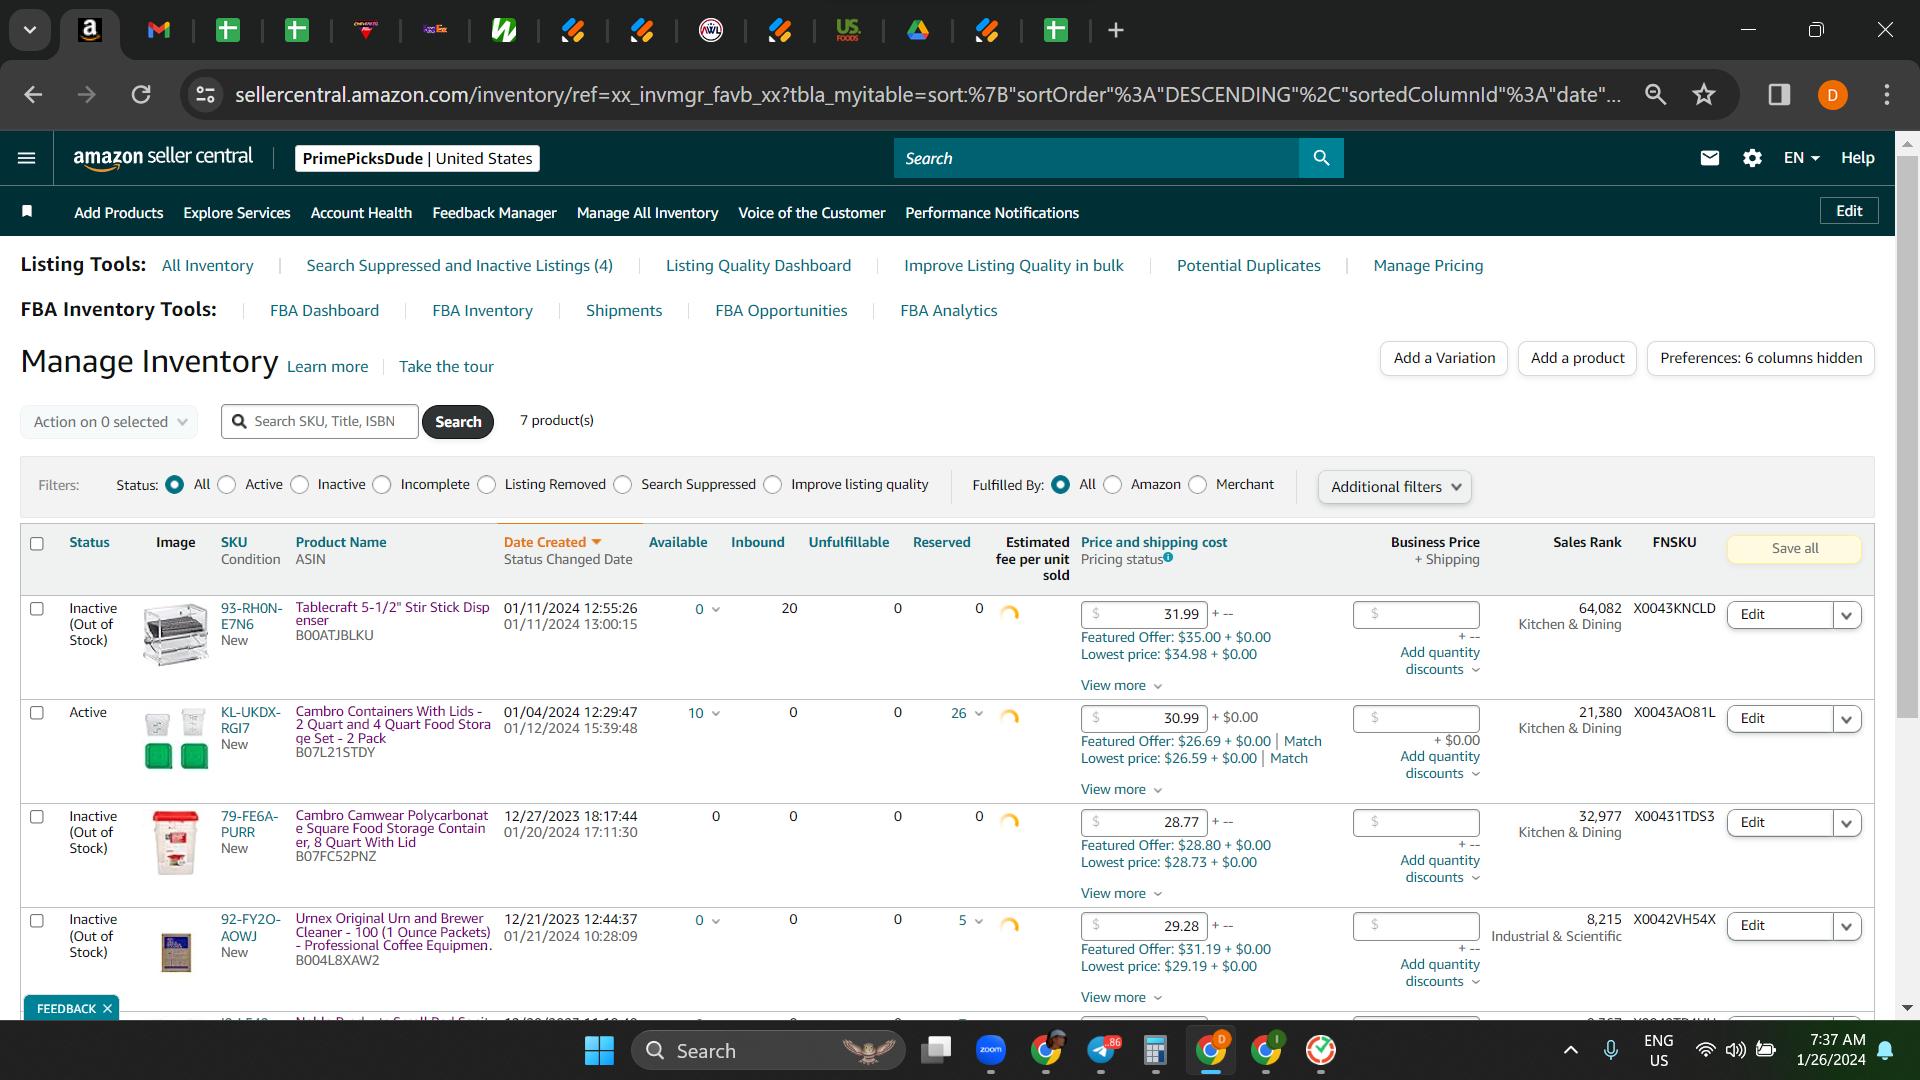Image resolution: width=1920 pixels, height=1080 pixels.
Task: Open the EN language dropdown
Action: [x=1801, y=158]
